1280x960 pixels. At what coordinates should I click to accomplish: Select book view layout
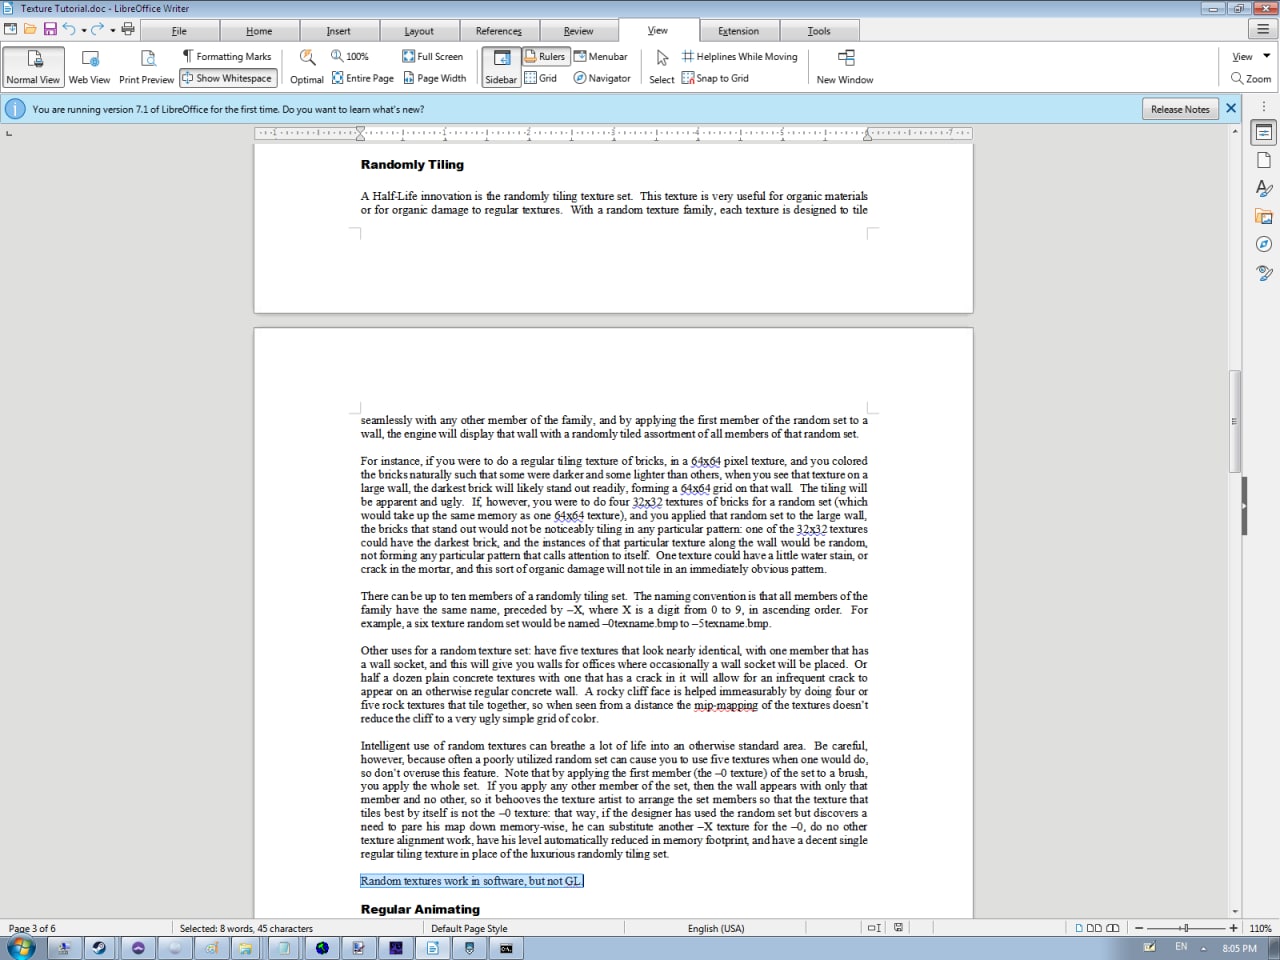tap(1112, 928)
